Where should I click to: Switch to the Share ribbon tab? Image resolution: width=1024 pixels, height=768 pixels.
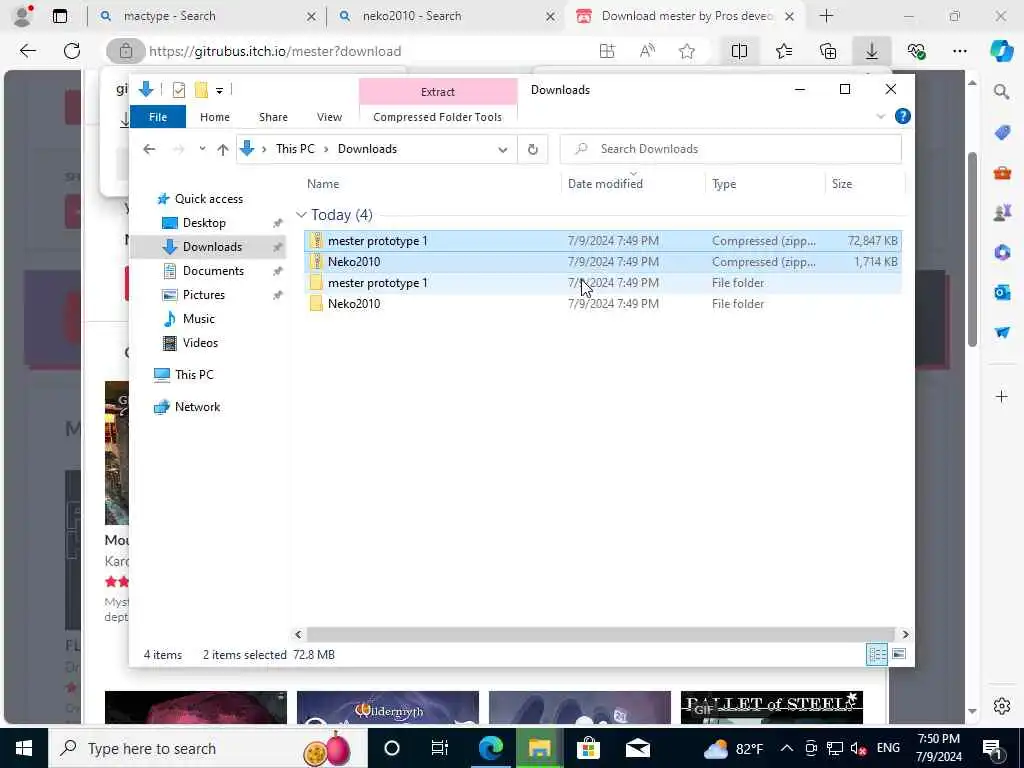[x=273, y=117]
